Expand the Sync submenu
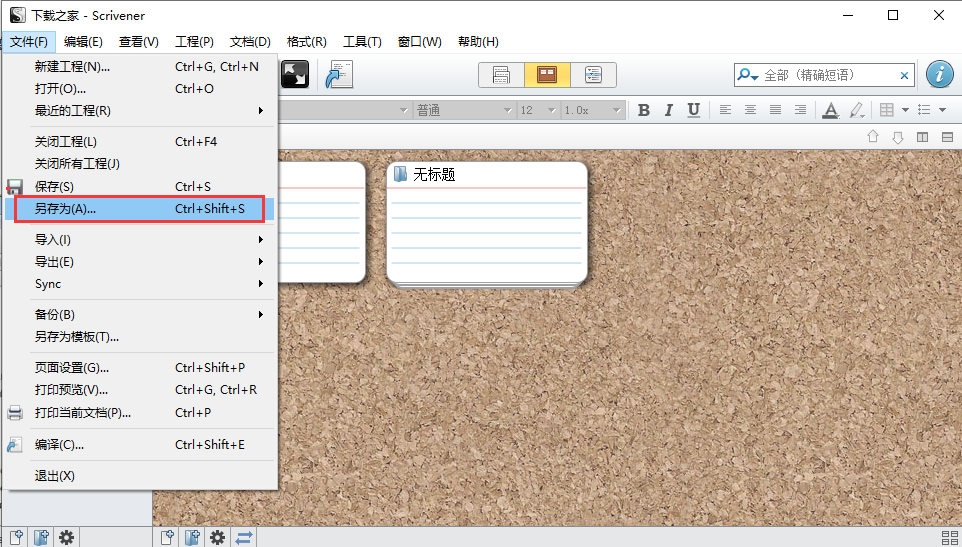Image resolution: width=962 pixels, height=547 pixels. (139, 284)
